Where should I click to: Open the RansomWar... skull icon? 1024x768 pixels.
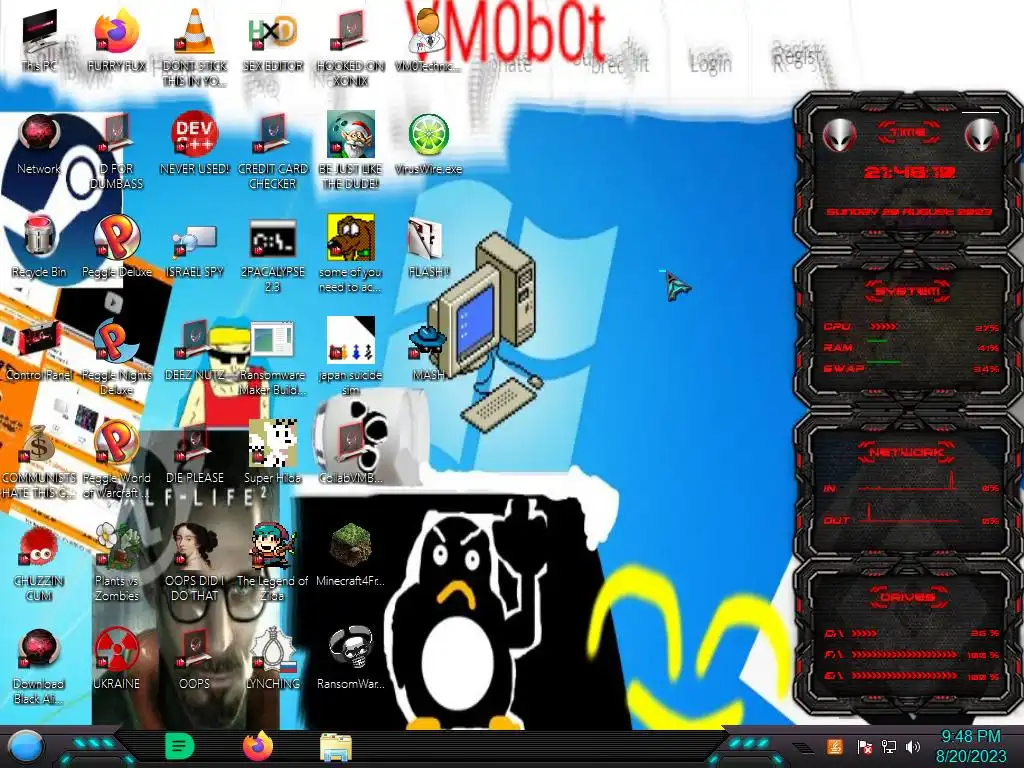click(351, 658)
